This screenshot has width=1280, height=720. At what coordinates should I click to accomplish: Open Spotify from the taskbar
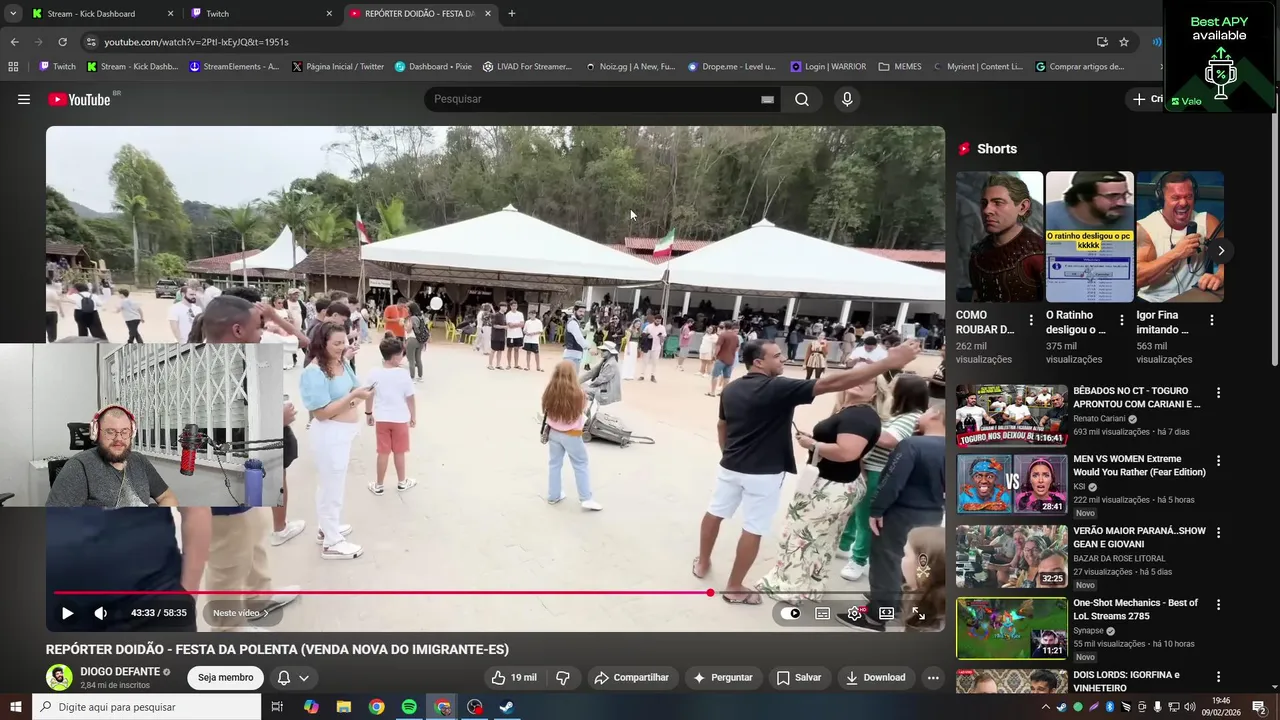(409, 707)
